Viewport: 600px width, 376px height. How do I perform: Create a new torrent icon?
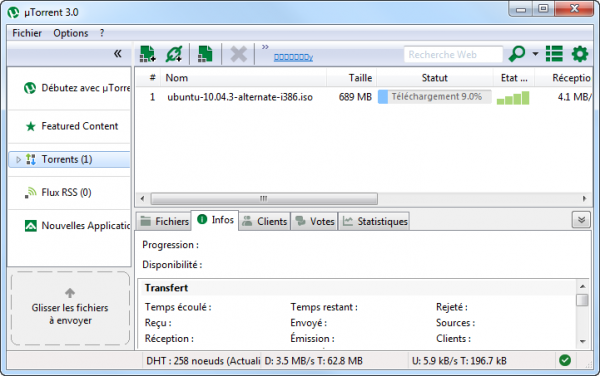coord(205,54)
